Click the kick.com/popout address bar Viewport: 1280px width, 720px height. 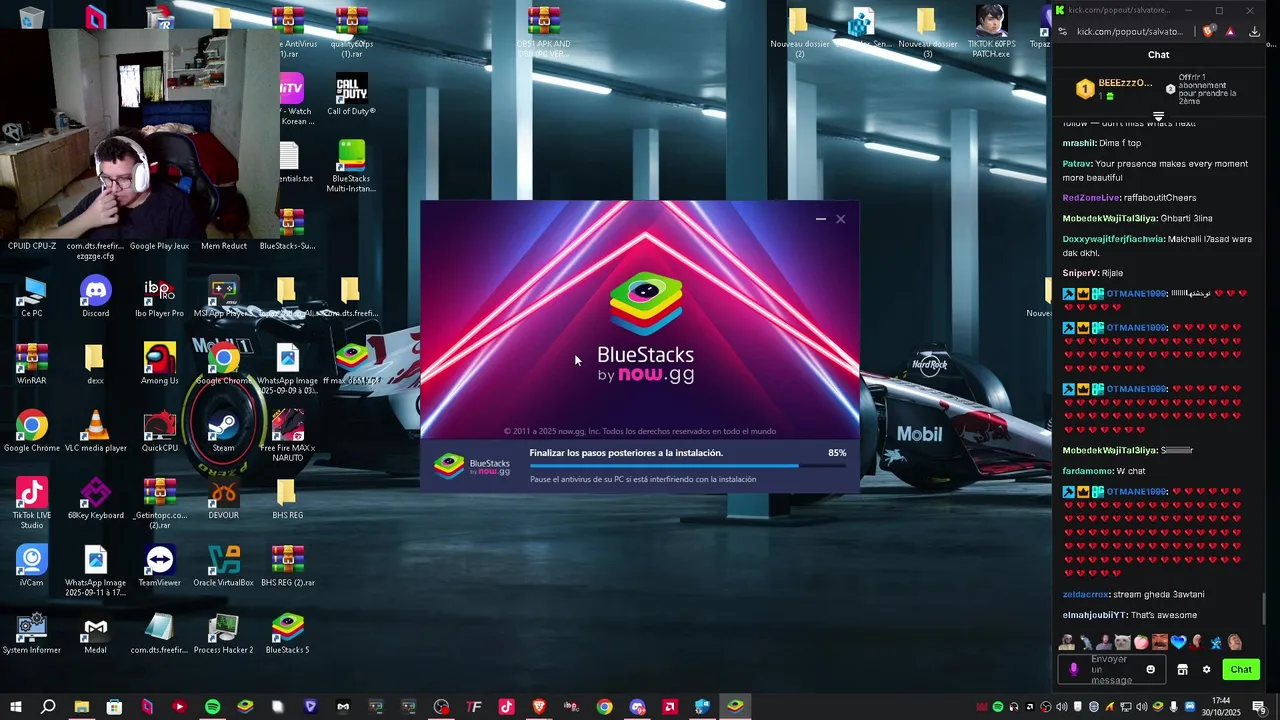click(1130, 31)
